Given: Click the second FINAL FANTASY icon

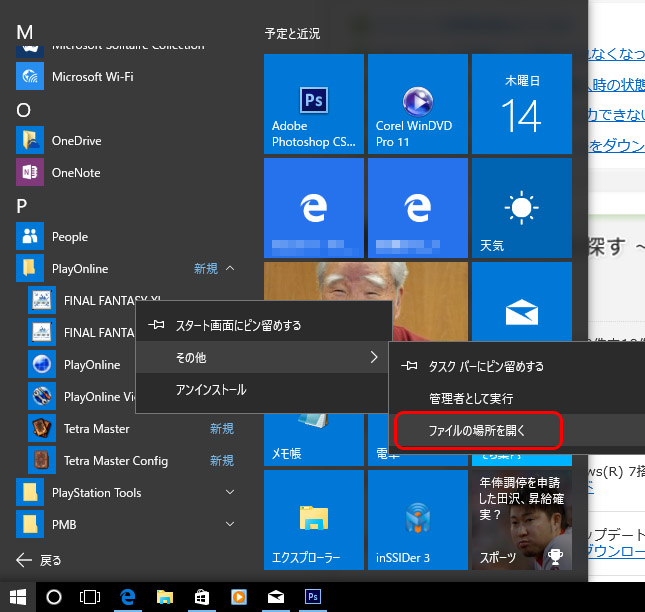Looking at the screenshot, I should tap(42, 332).
